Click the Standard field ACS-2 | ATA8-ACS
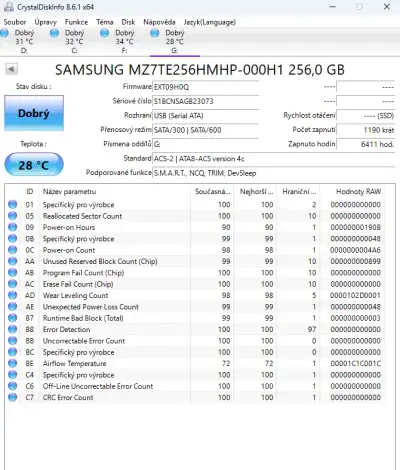 tap(273, 159)
